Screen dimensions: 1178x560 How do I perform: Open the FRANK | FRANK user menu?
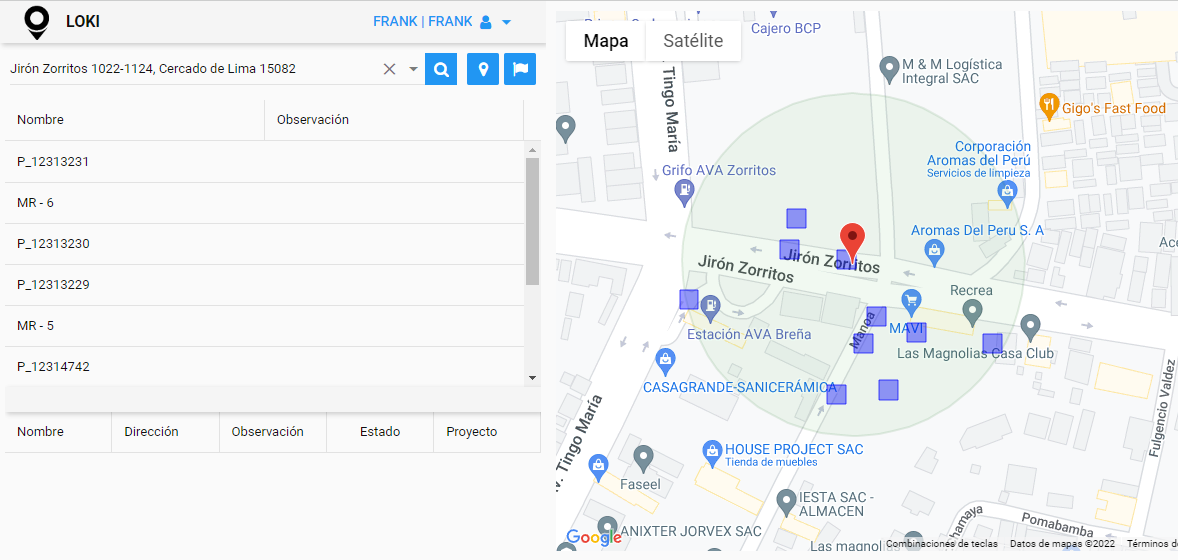click(x=442, y=22)
